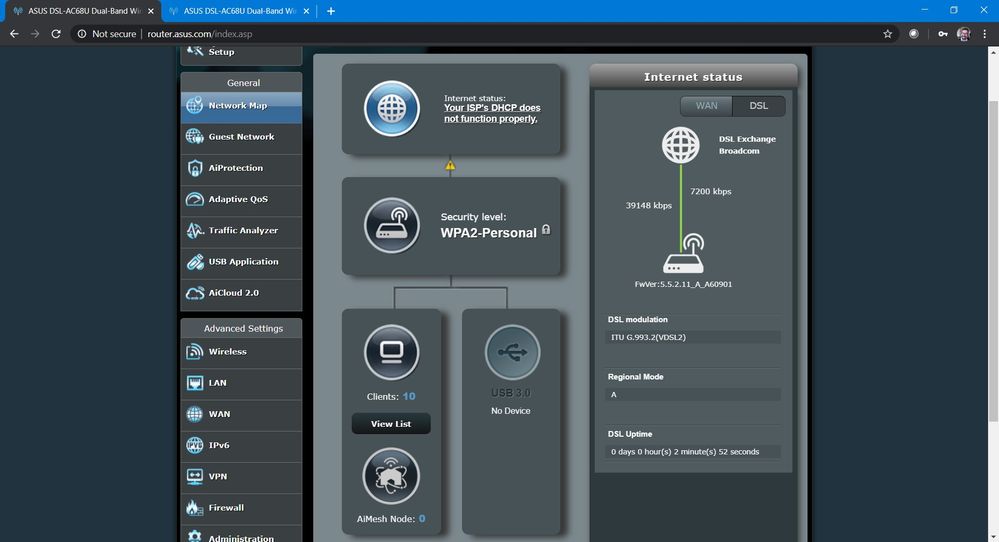The image size is (999, 542).
Task: Click View List button under Clients
Action: click(391, 424)
